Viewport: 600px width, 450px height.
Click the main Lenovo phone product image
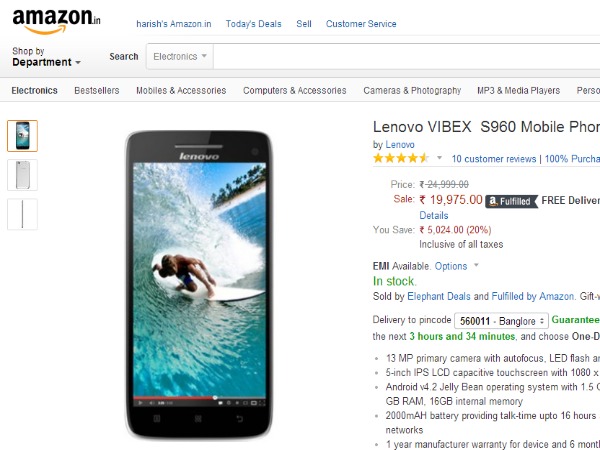pos(199,285)
